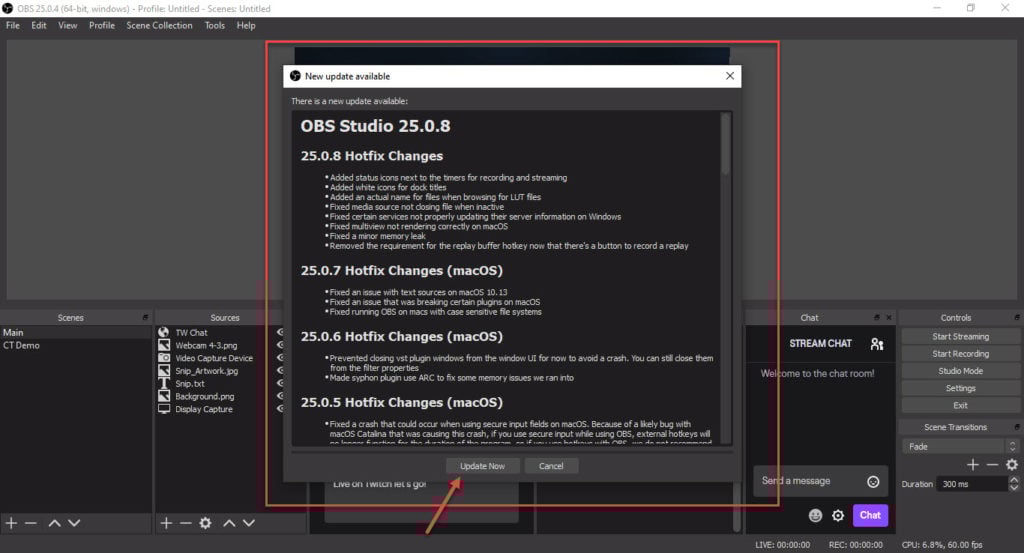Click the TW Chat browser globe icon
Screen dimensions: 1024x553
click(163, 332)
